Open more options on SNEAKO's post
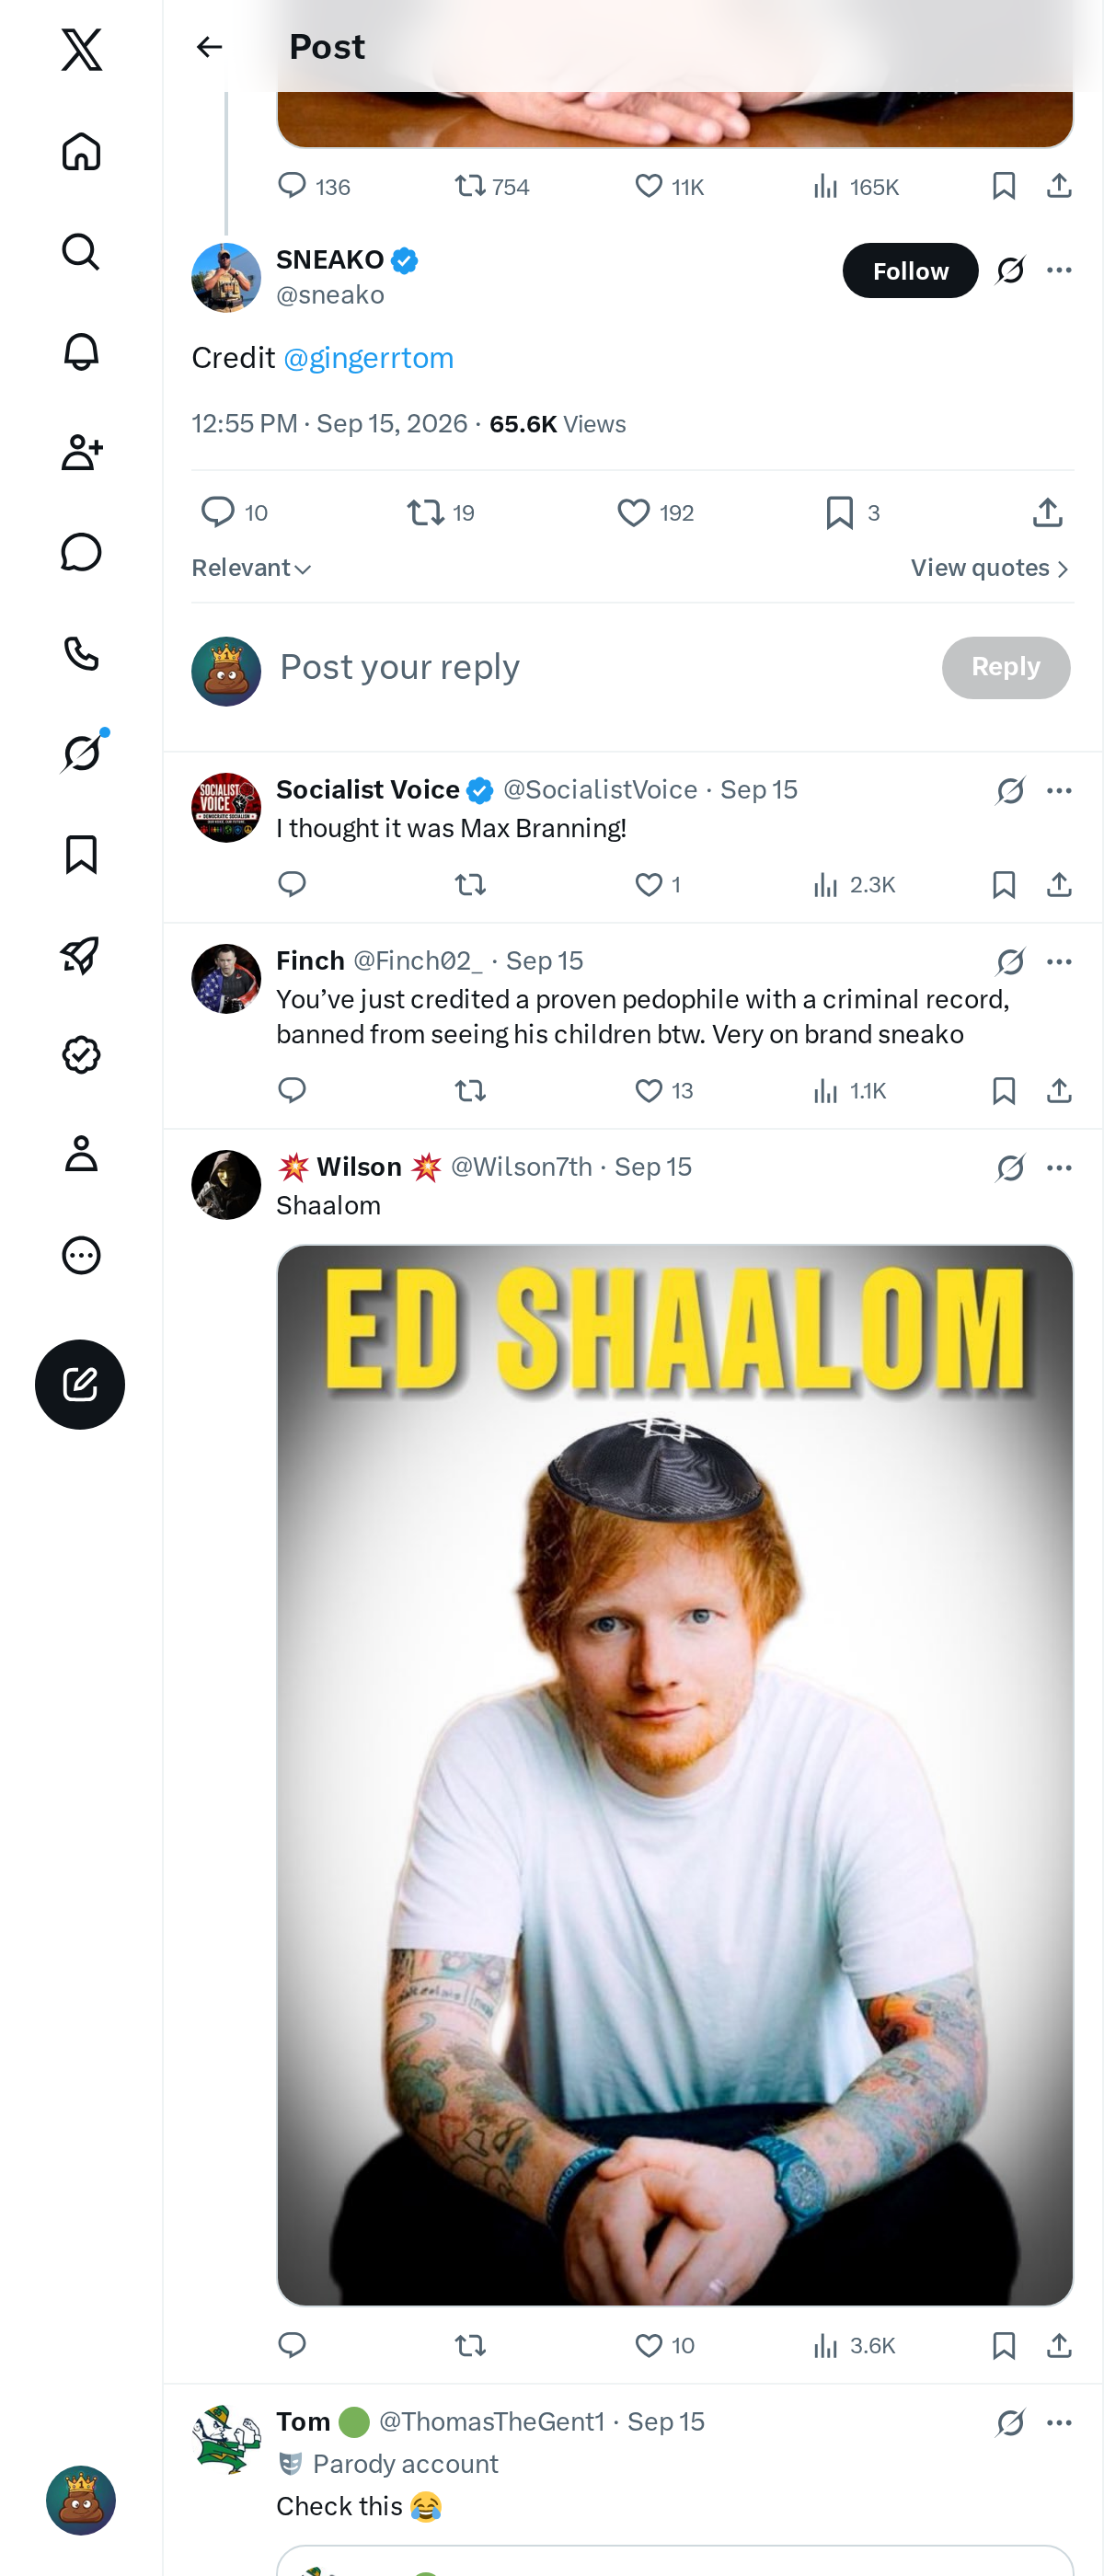 [x=1059, y=270]
